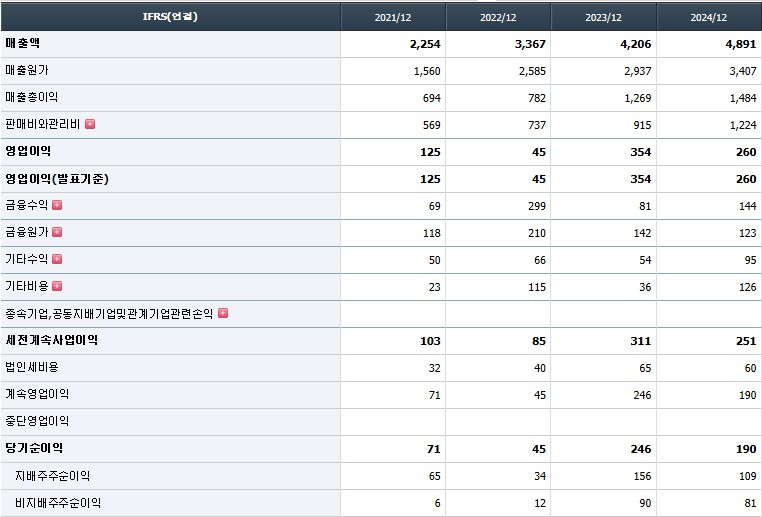Select the 계속영업이익 row label
Image resolution: width=762 pixels, height=517 pixels.
point(37,394)
